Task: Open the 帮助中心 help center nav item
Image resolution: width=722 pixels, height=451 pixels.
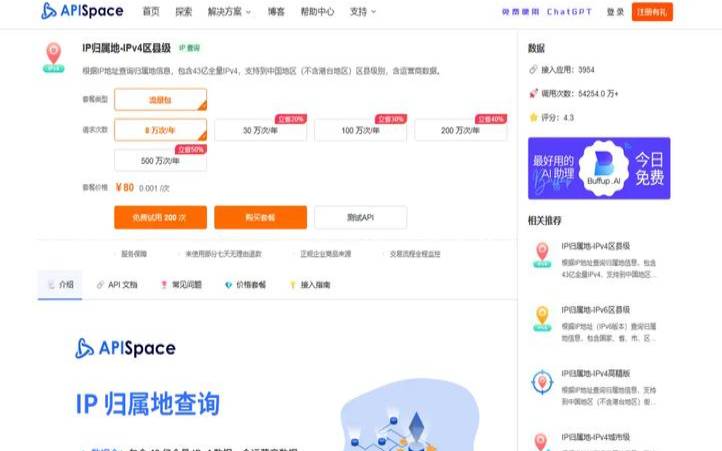Action: coord(317,12)
